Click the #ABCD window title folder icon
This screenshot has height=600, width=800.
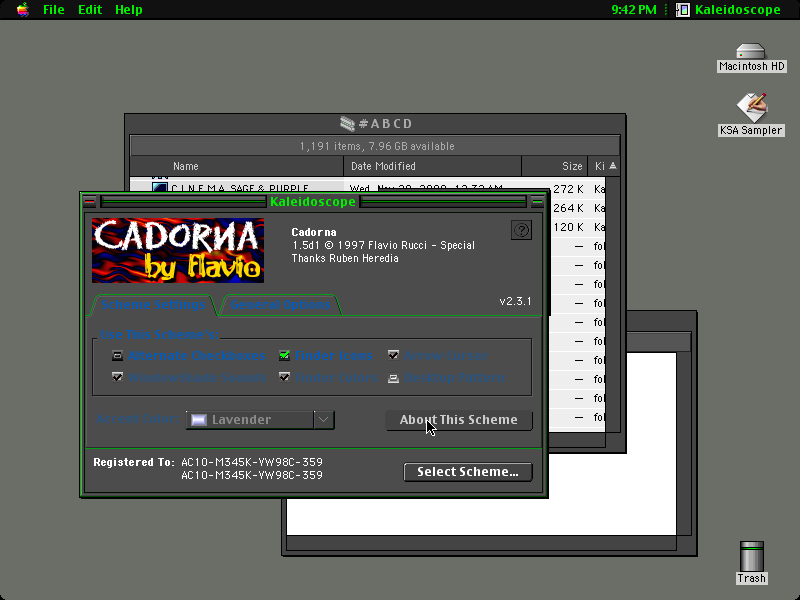[347, 123]
